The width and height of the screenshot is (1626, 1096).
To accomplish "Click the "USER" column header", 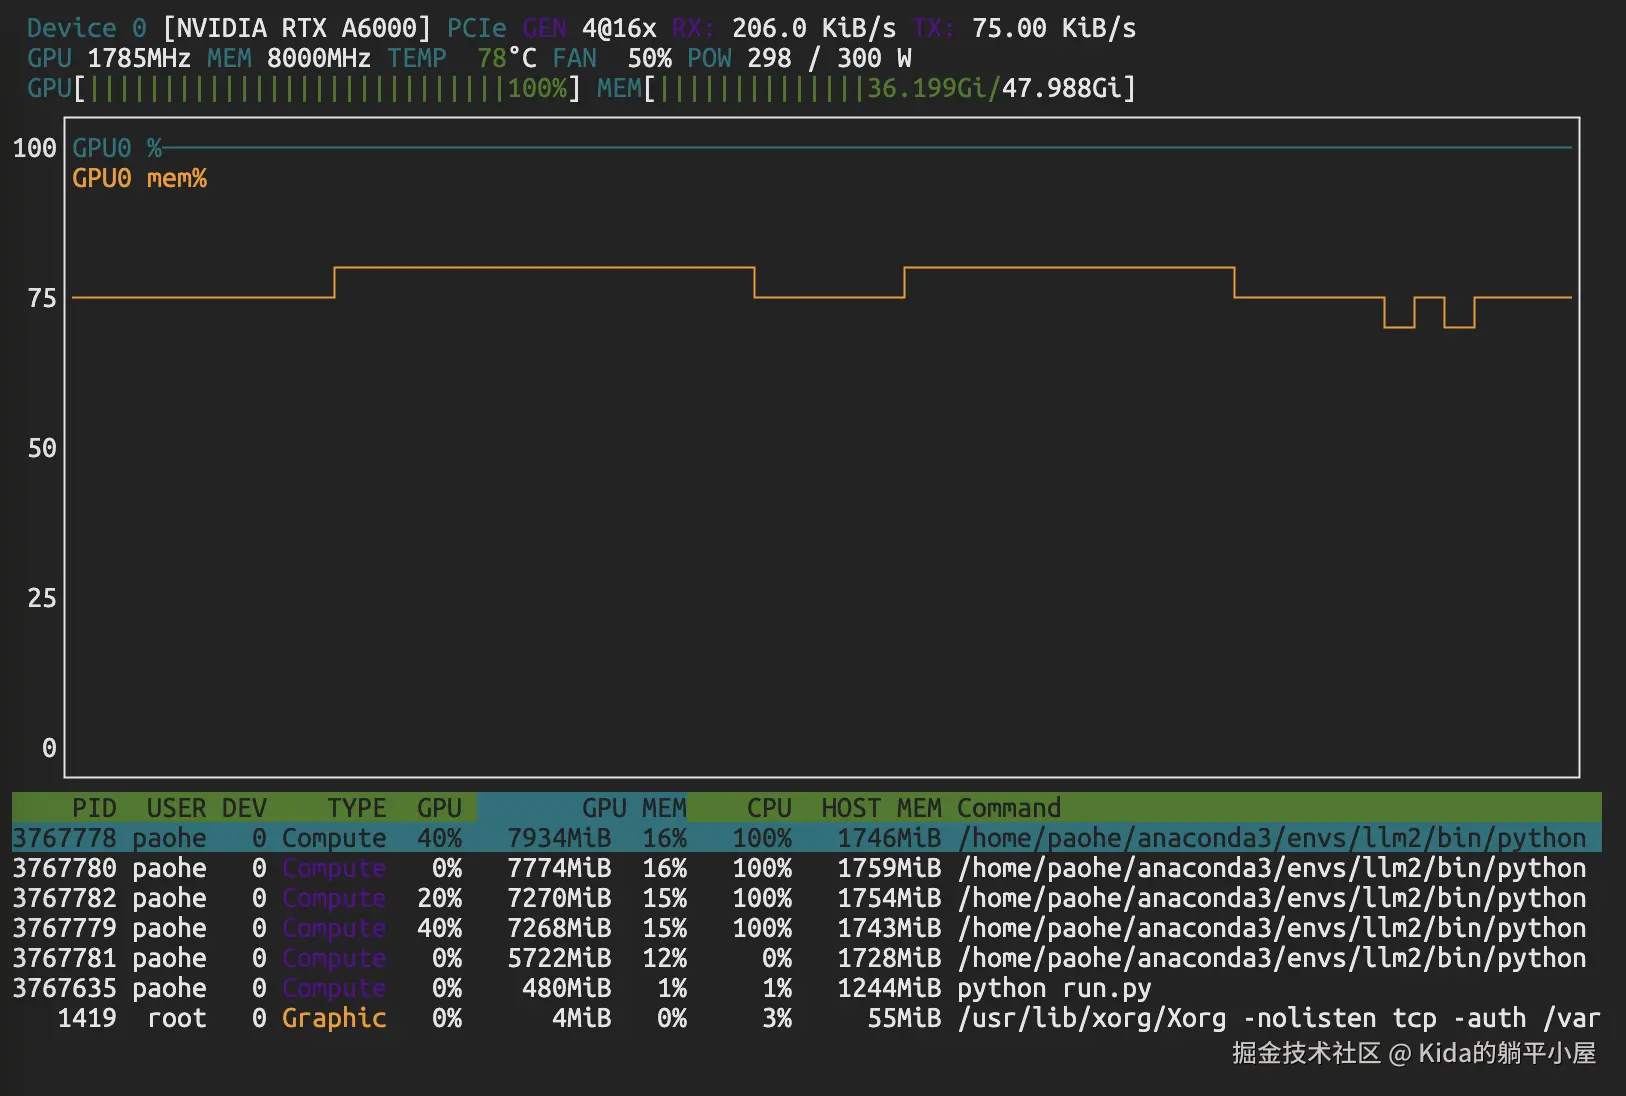I will [x=177, y=808].
